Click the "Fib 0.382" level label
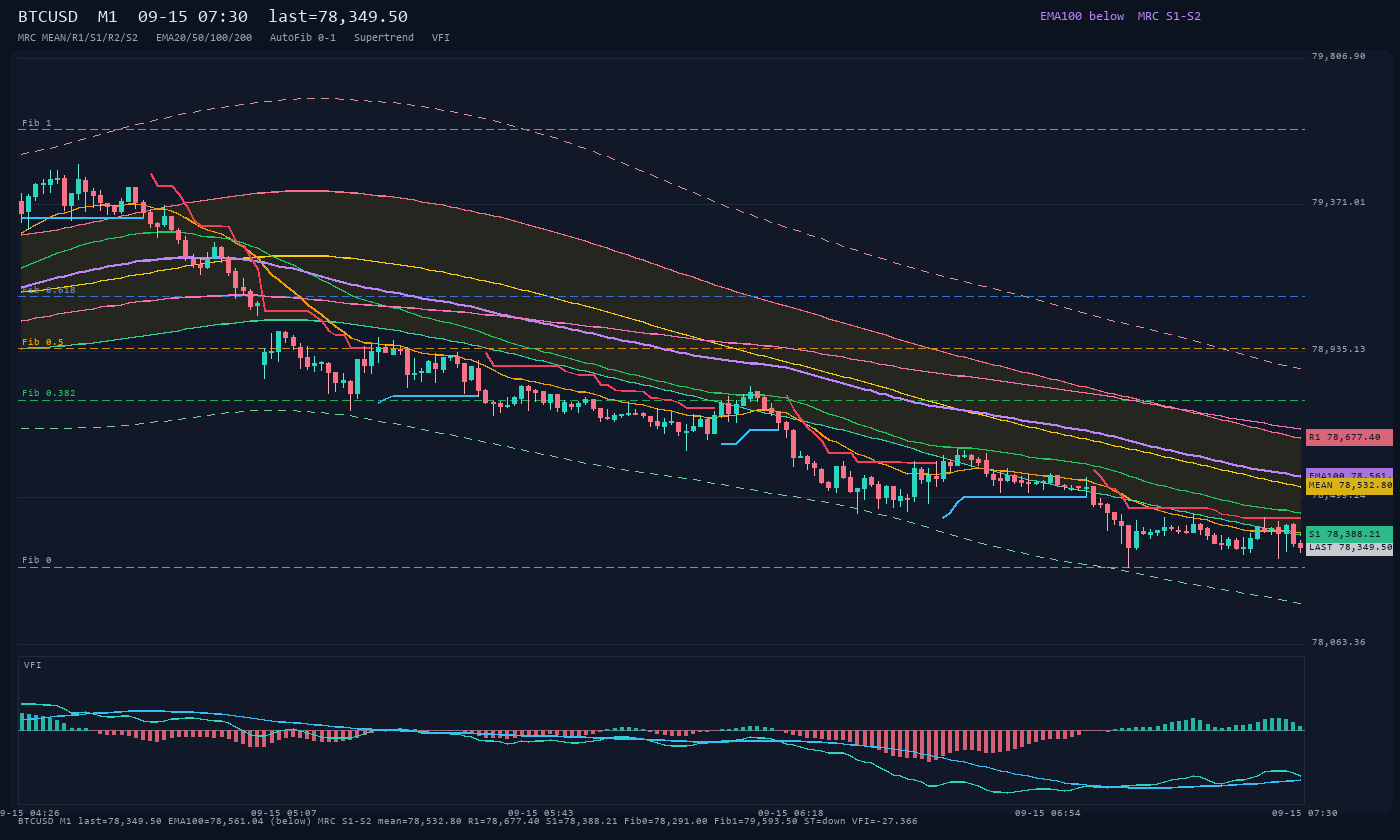1400x840 pixels. point(49,393)
